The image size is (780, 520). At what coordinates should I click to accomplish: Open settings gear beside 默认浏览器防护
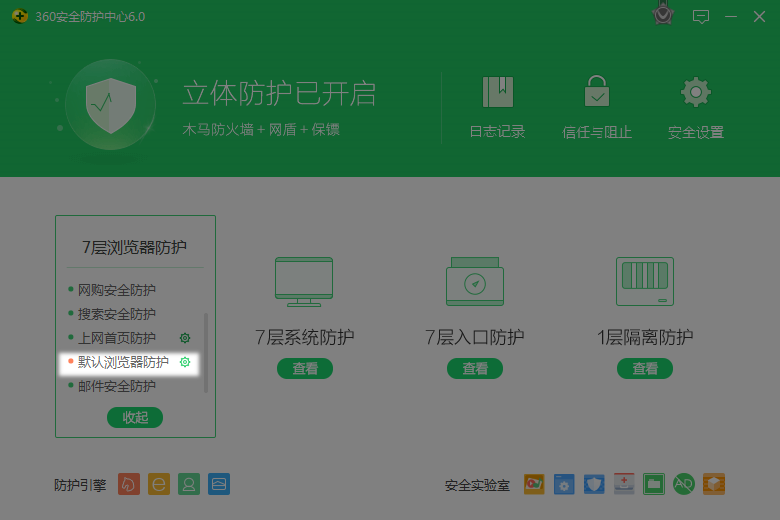(185, 362)
